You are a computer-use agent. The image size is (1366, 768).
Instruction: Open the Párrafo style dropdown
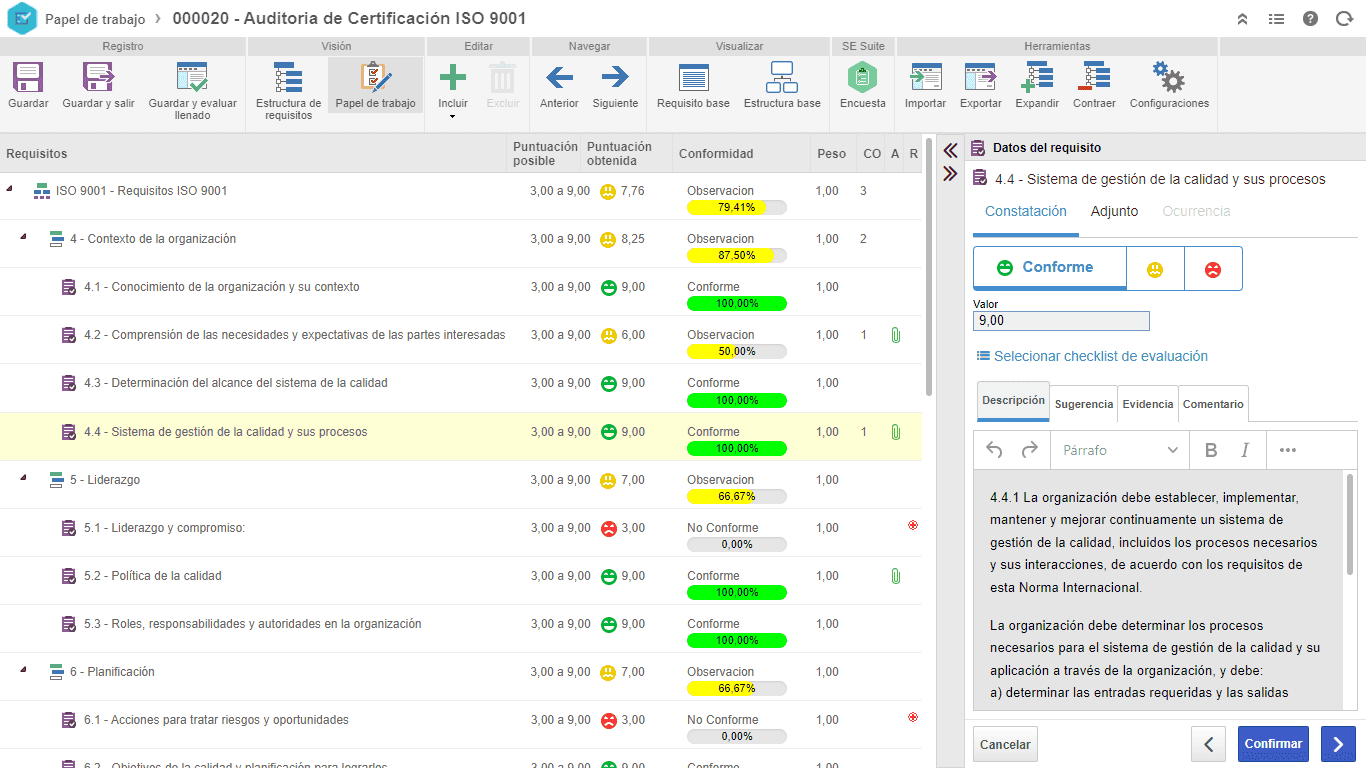point(1120,450)
